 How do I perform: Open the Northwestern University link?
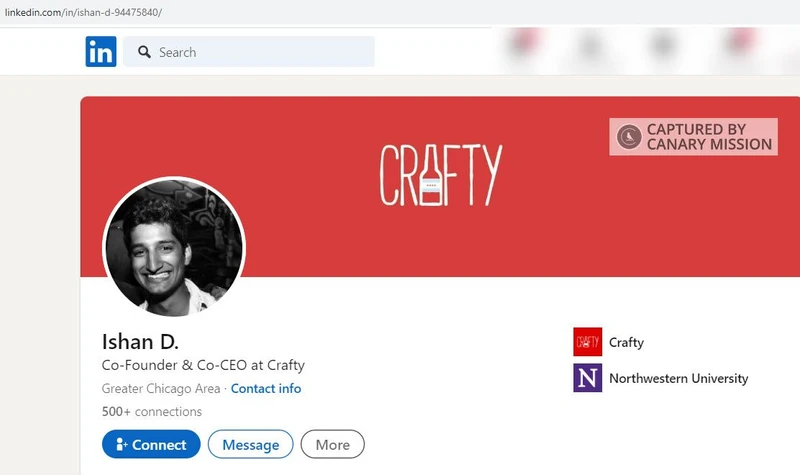pyautogui.click(x=679, y=378)
